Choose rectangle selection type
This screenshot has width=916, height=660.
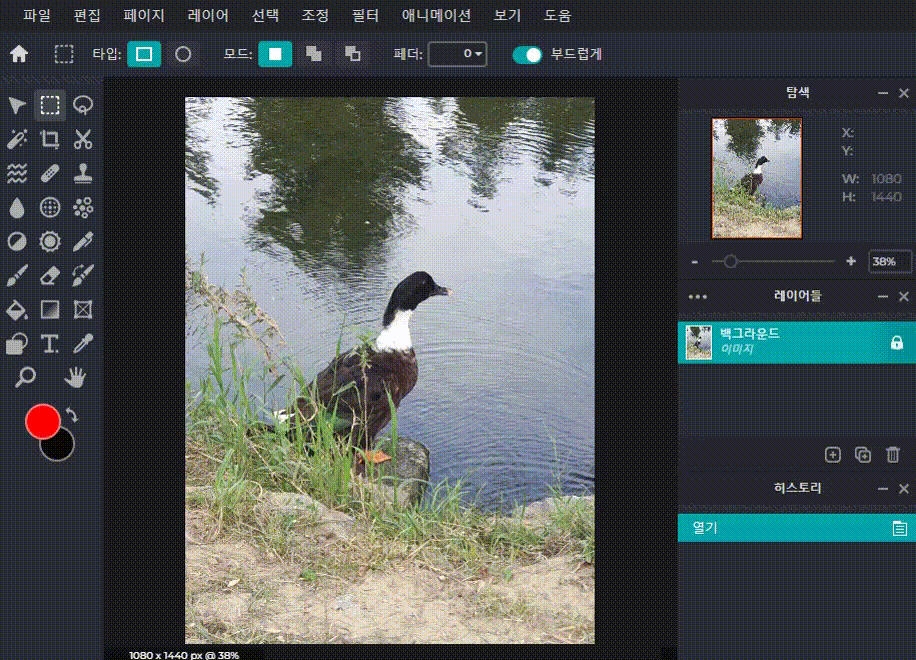pyautogui.click(x=144, y=54)
